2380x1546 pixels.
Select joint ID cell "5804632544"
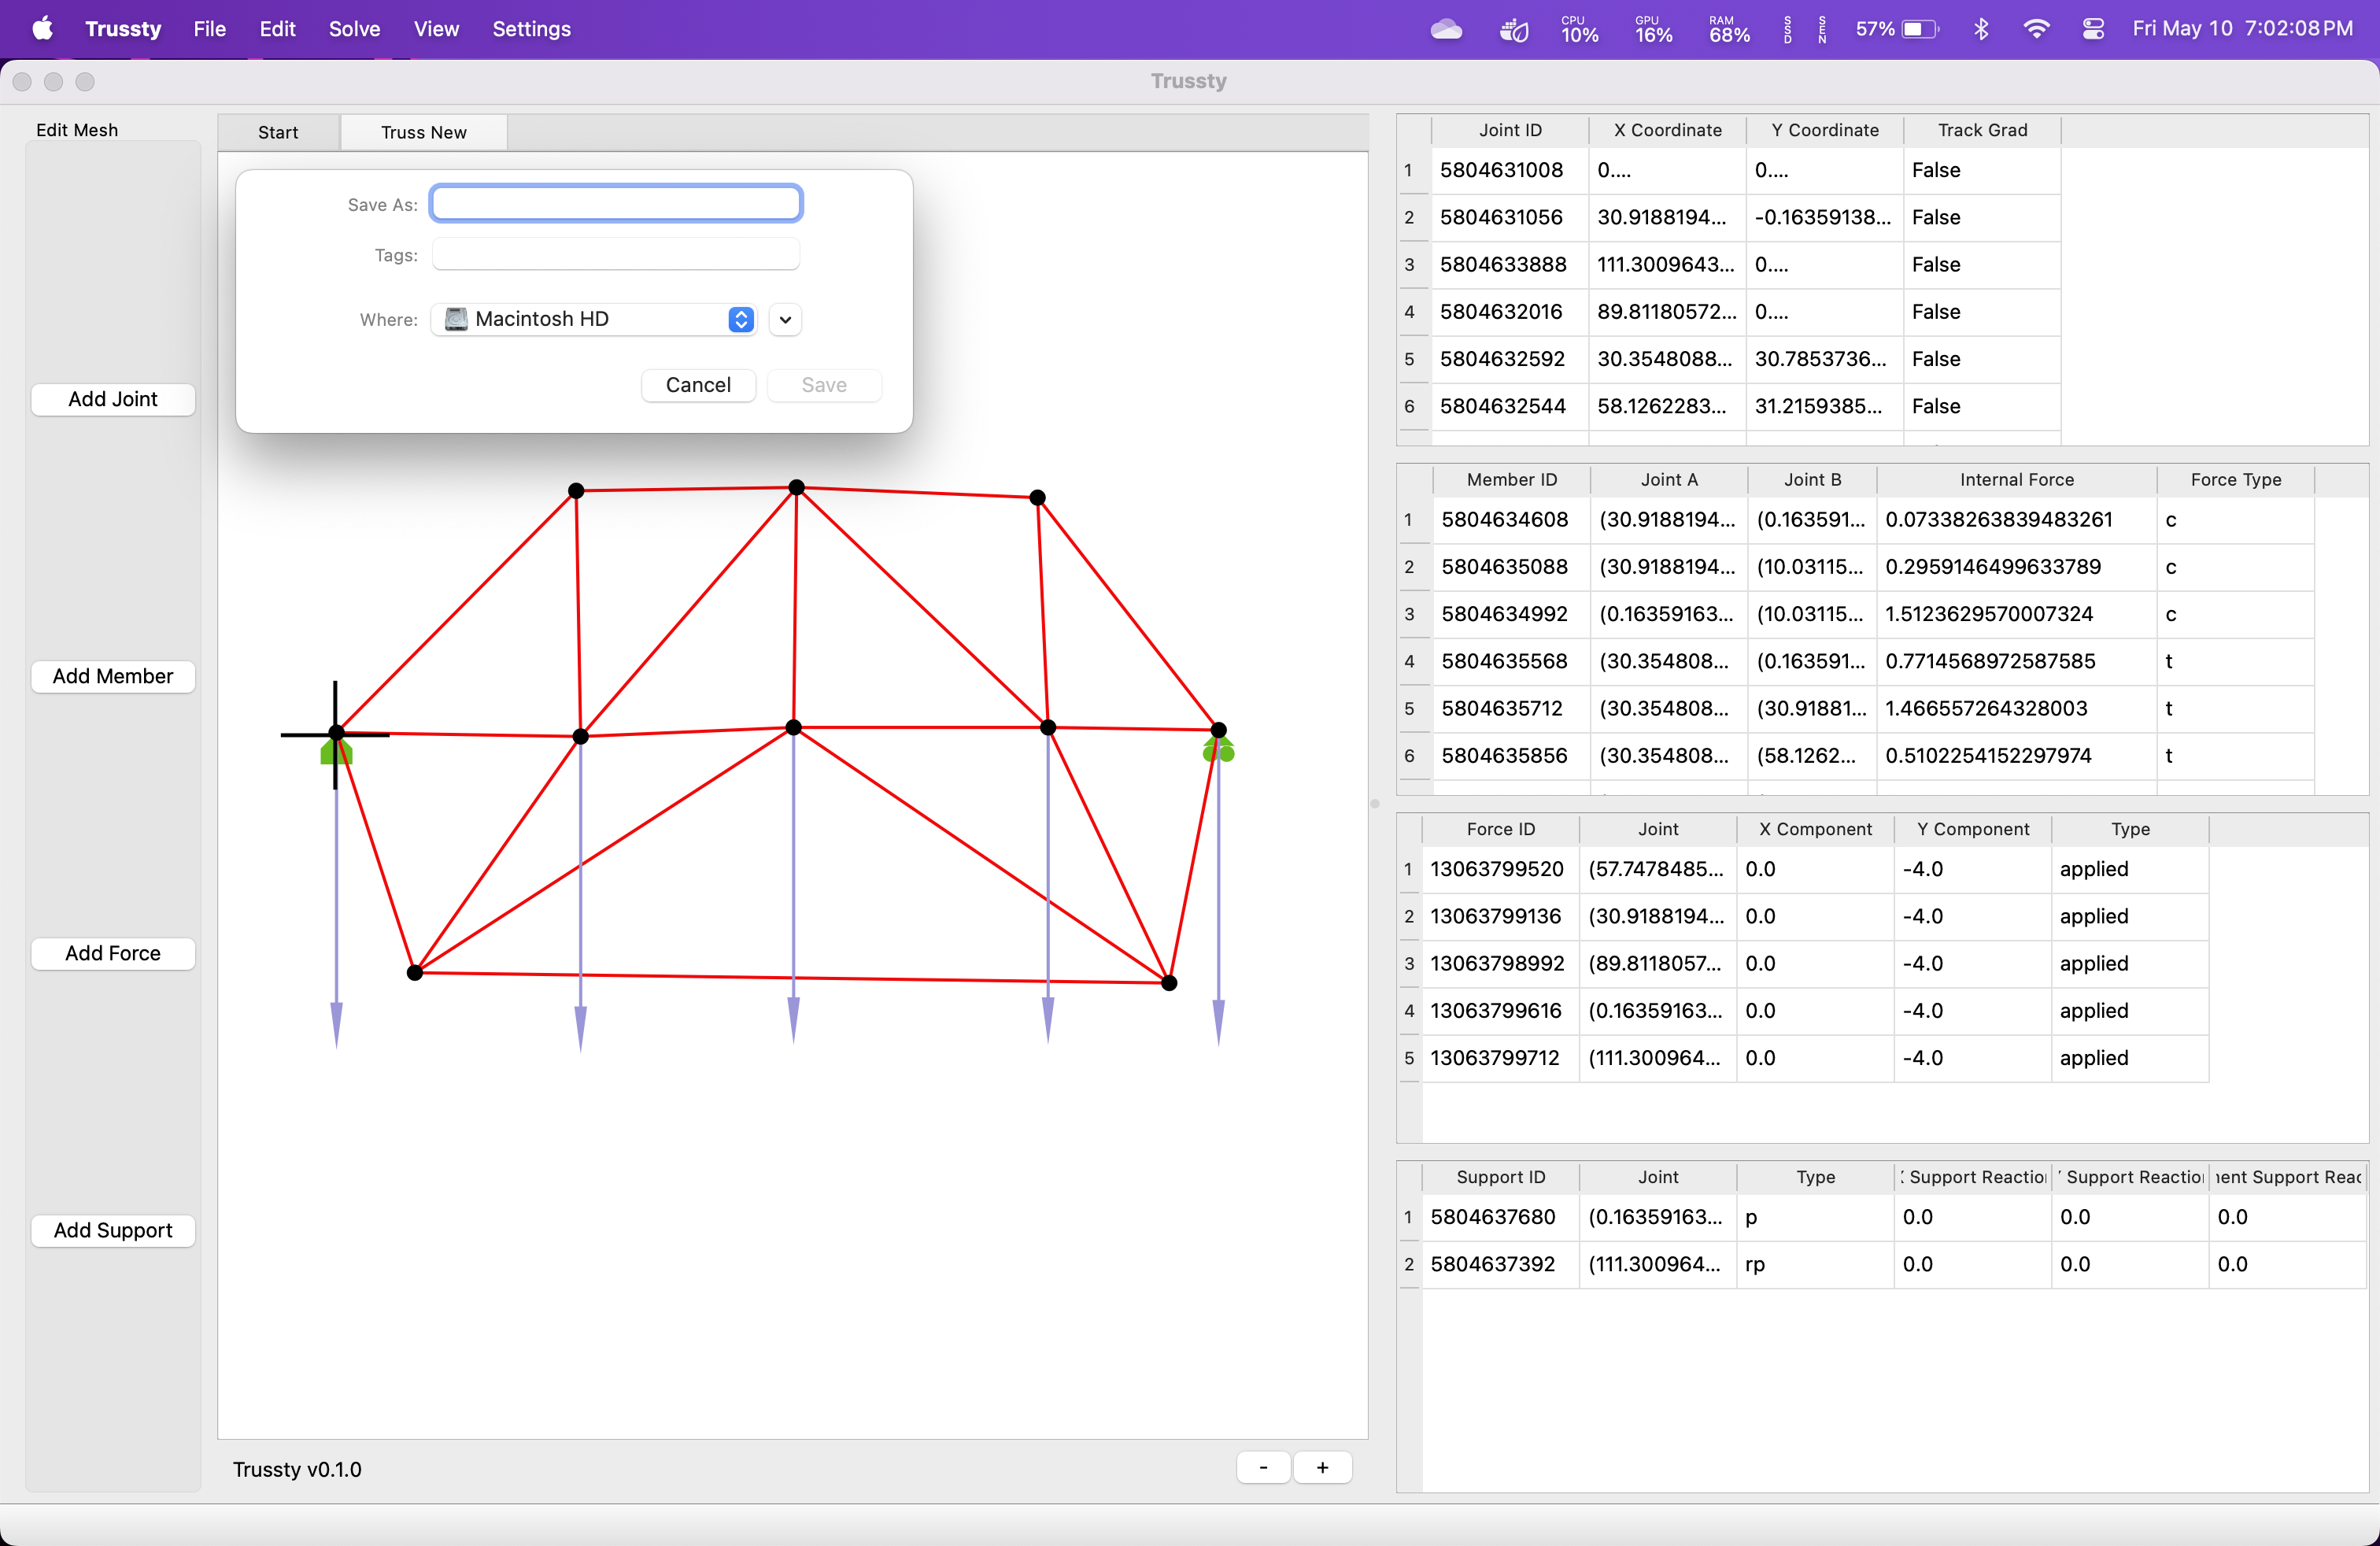pos(1510,406)
